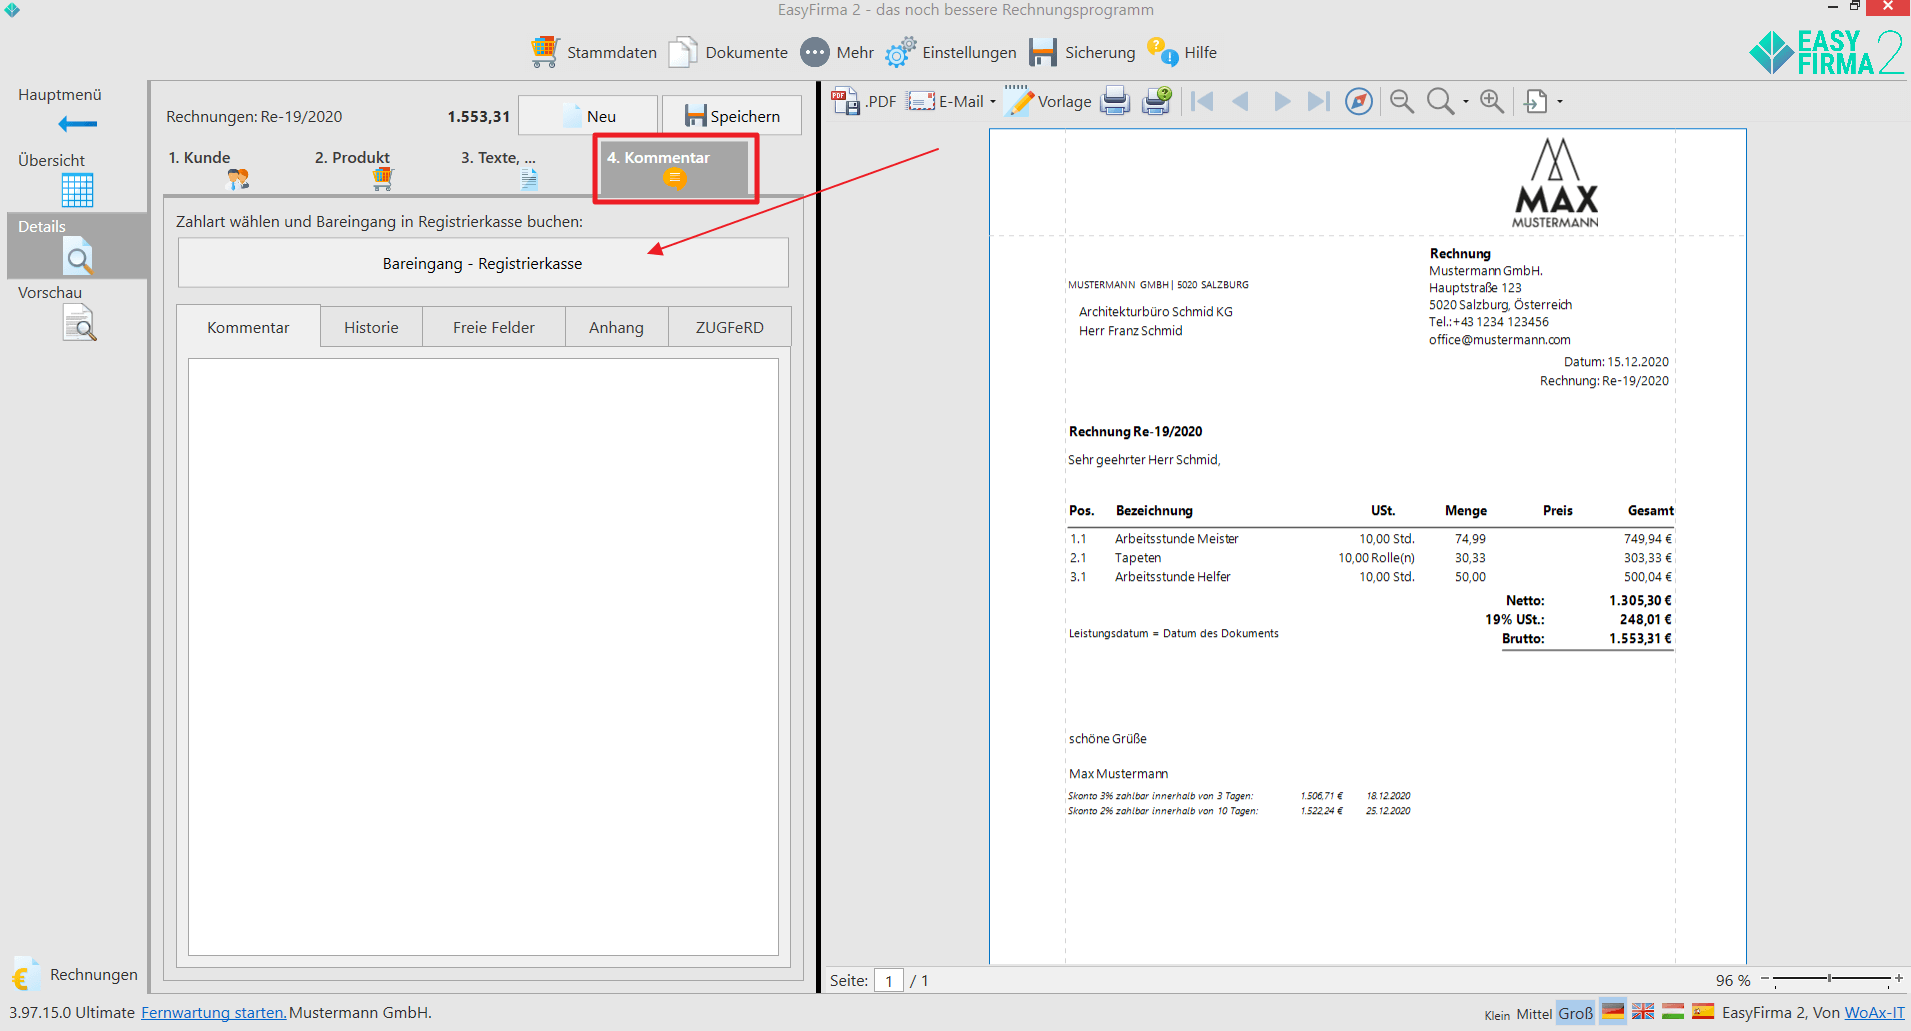The height and width of the screenshot is (1031, 1911).
Task: Click the zoom in magnifier icon
Action: pyautogui.click(x=1491, y=102)
